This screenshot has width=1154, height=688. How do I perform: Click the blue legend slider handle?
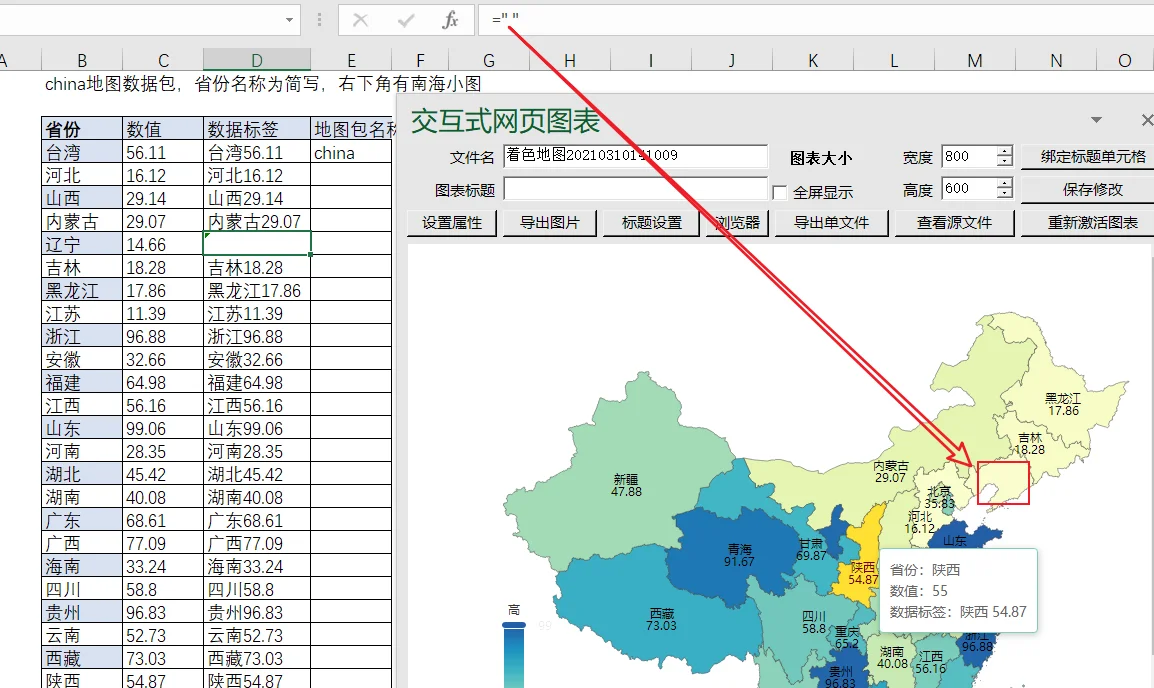[514, 625]
